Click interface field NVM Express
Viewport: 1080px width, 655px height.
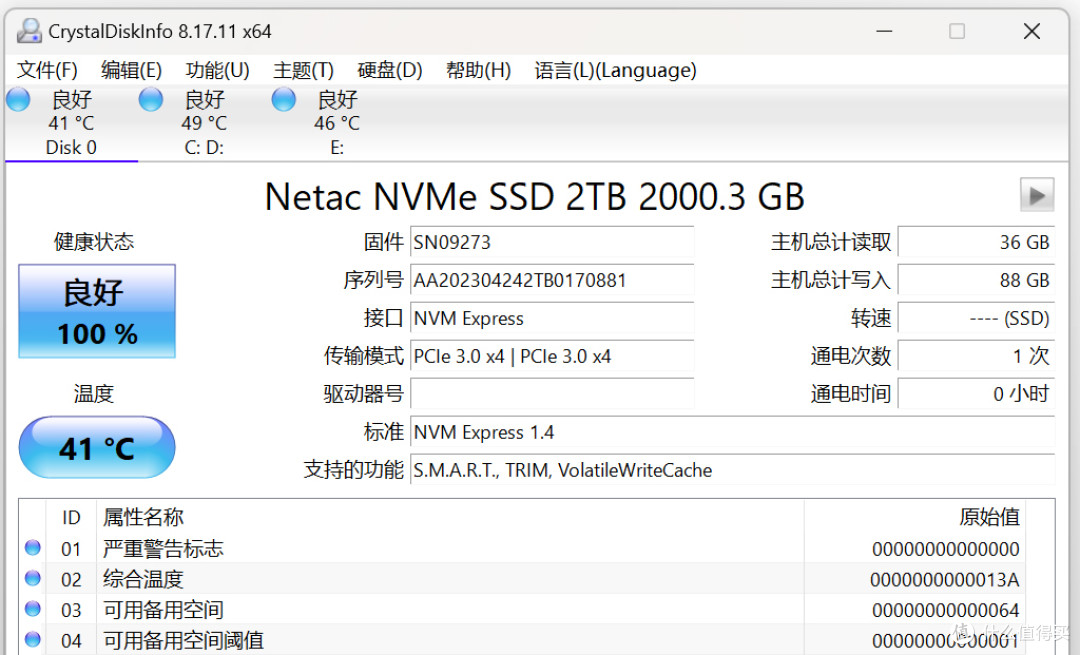(x=552, y=318)
